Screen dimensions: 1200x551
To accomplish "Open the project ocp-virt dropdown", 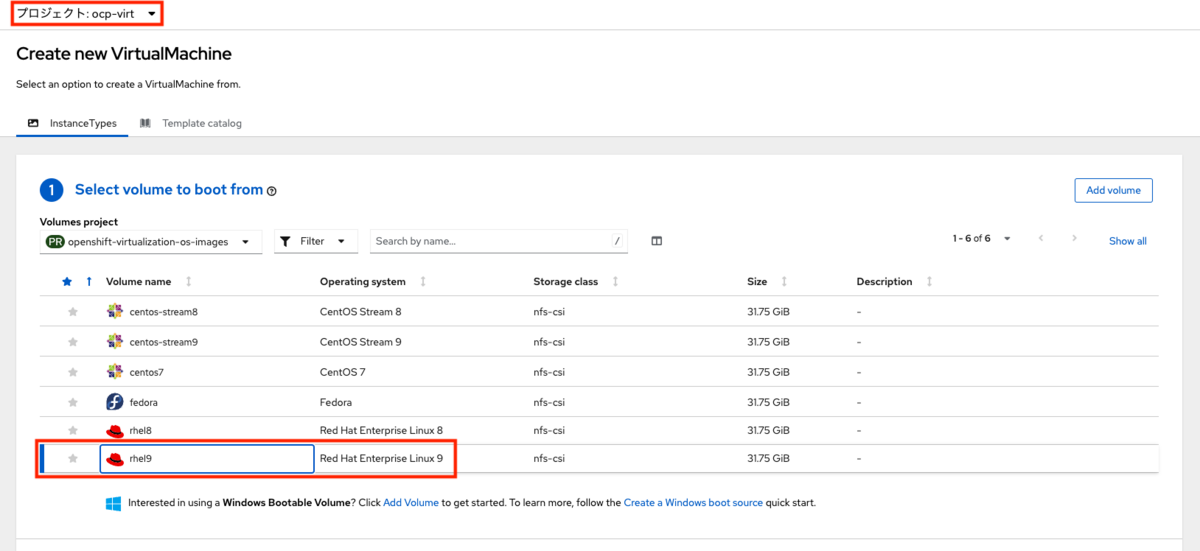I will [x=88, y=14].
